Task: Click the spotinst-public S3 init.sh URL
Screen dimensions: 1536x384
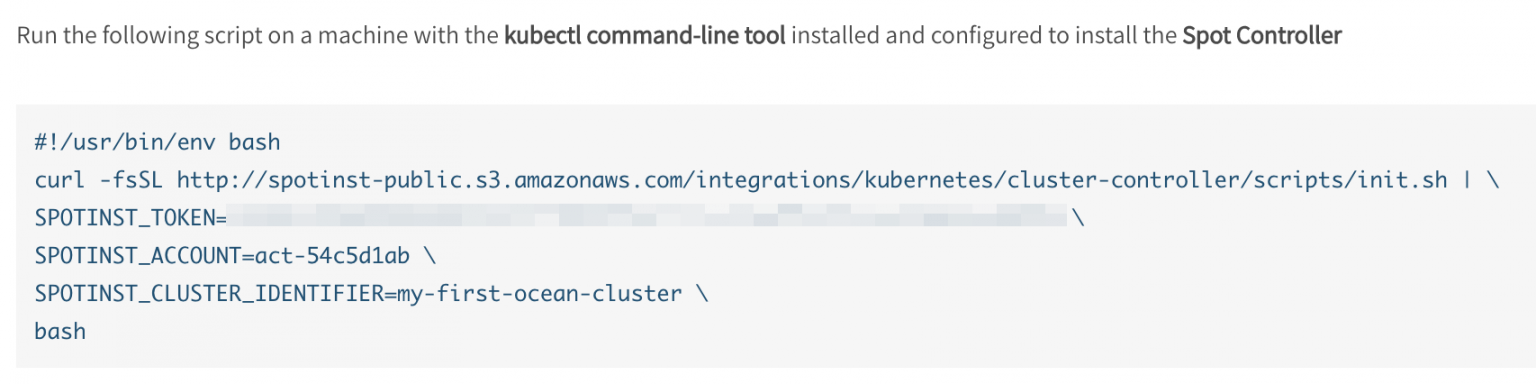Action: [x=812, y=180]
